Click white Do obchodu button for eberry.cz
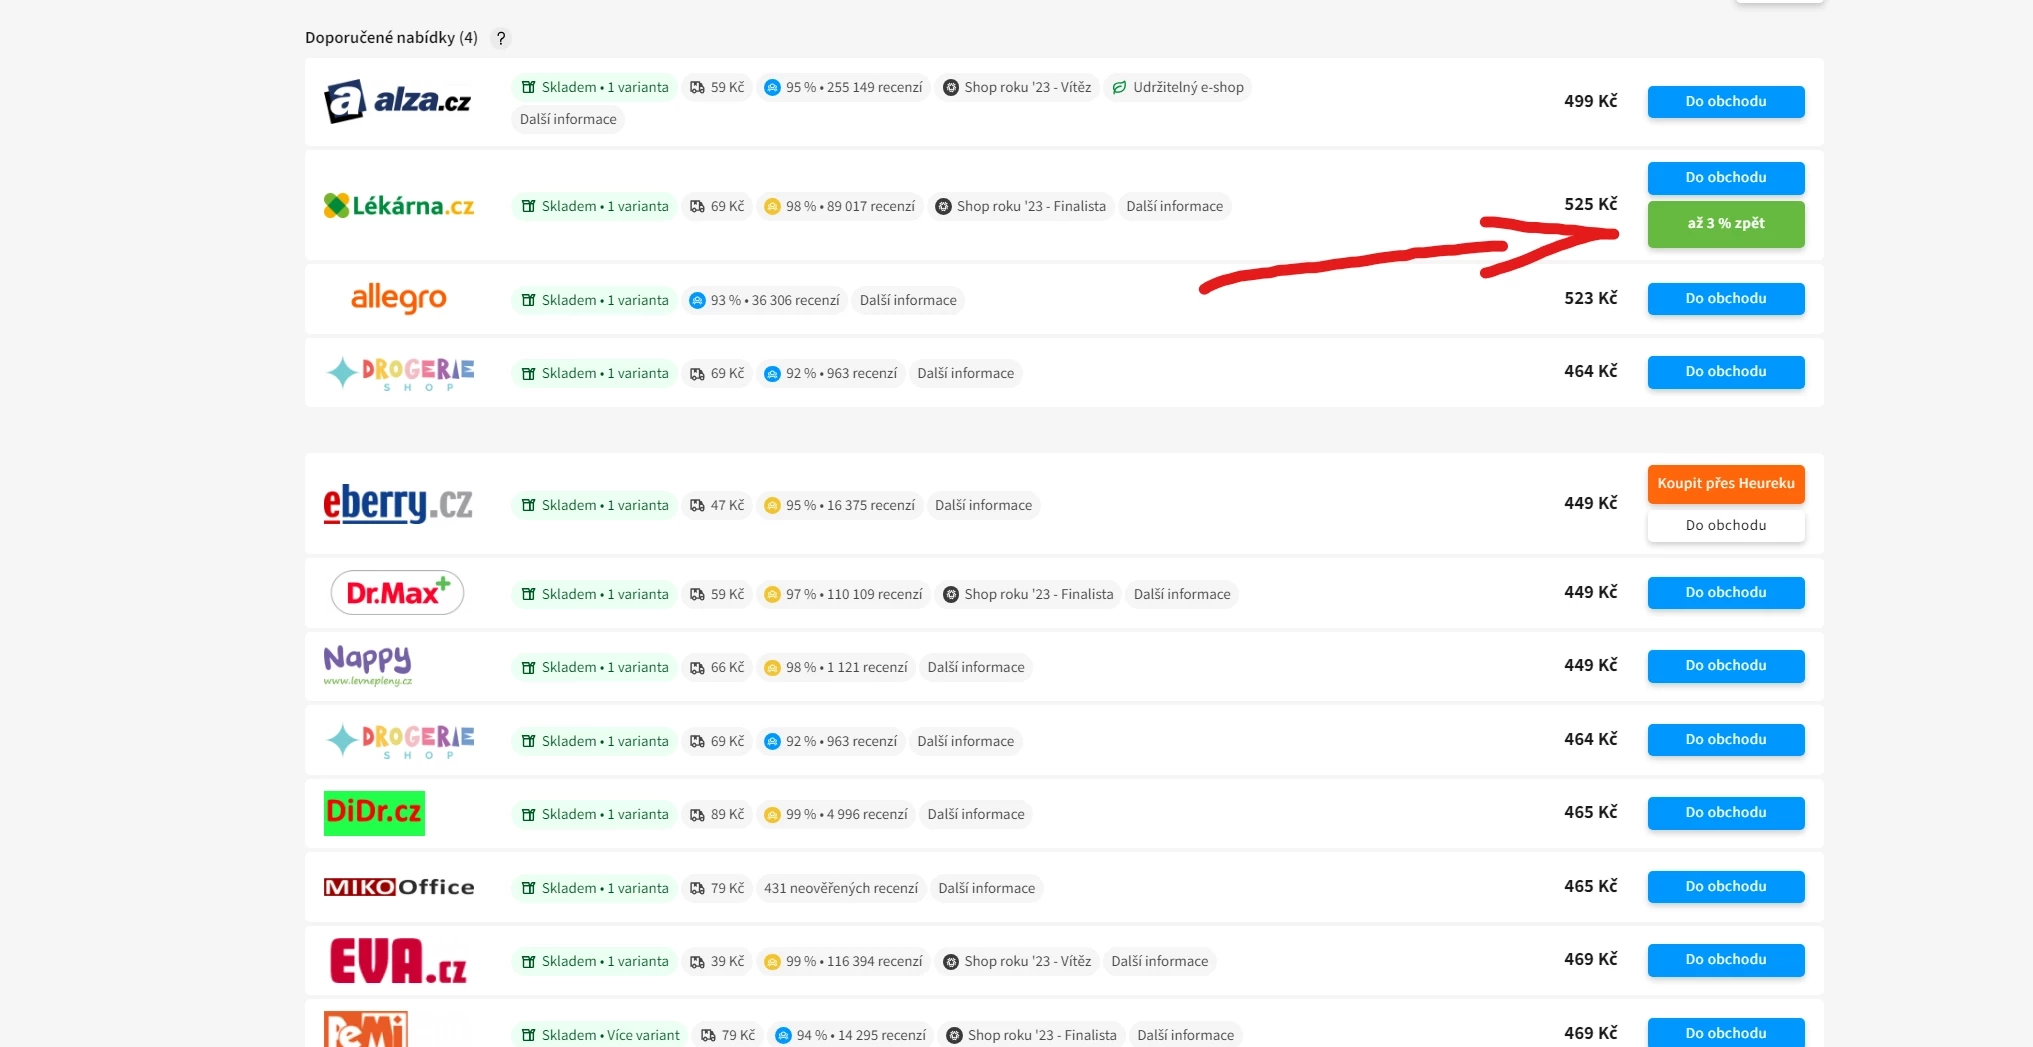This screenshot has height=1047, width=2033. coord(1726,526)
